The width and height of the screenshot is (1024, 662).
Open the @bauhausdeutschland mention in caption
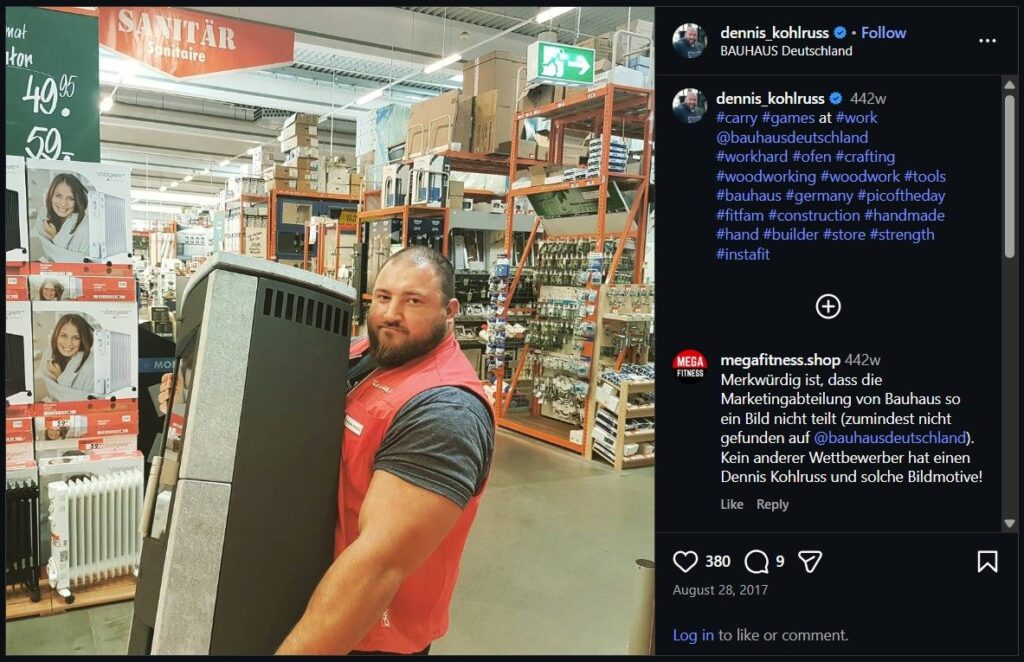click(792, 137)
